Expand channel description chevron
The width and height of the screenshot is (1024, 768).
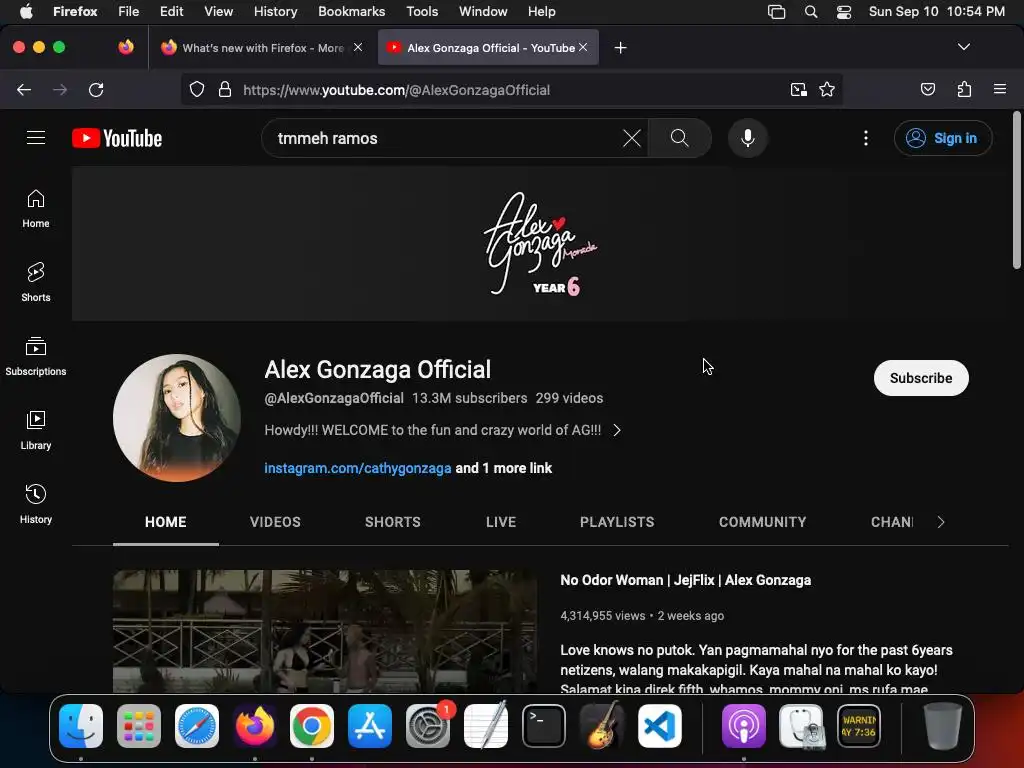[616, 430]
